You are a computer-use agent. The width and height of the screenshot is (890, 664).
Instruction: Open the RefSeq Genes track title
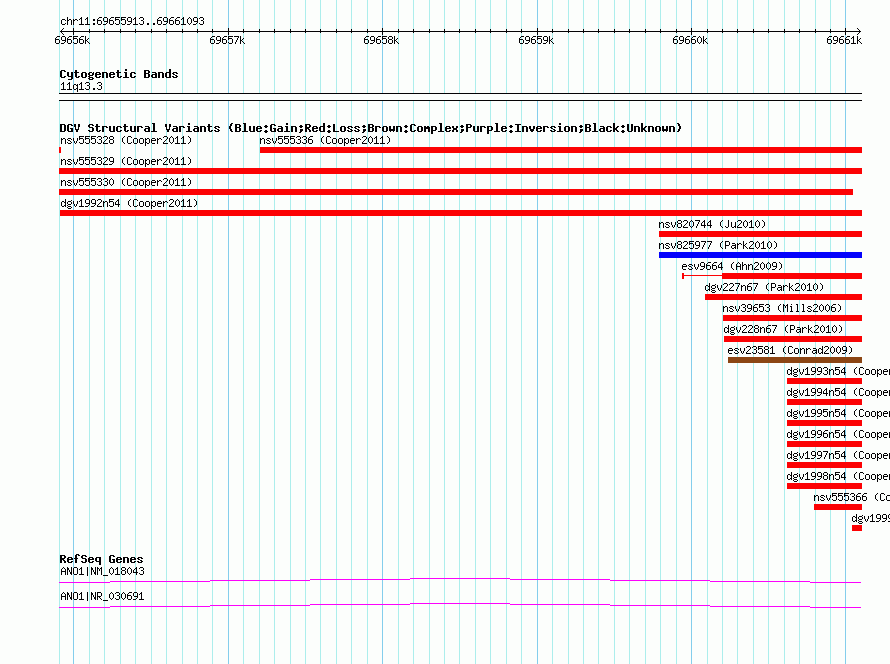(101, 559)
